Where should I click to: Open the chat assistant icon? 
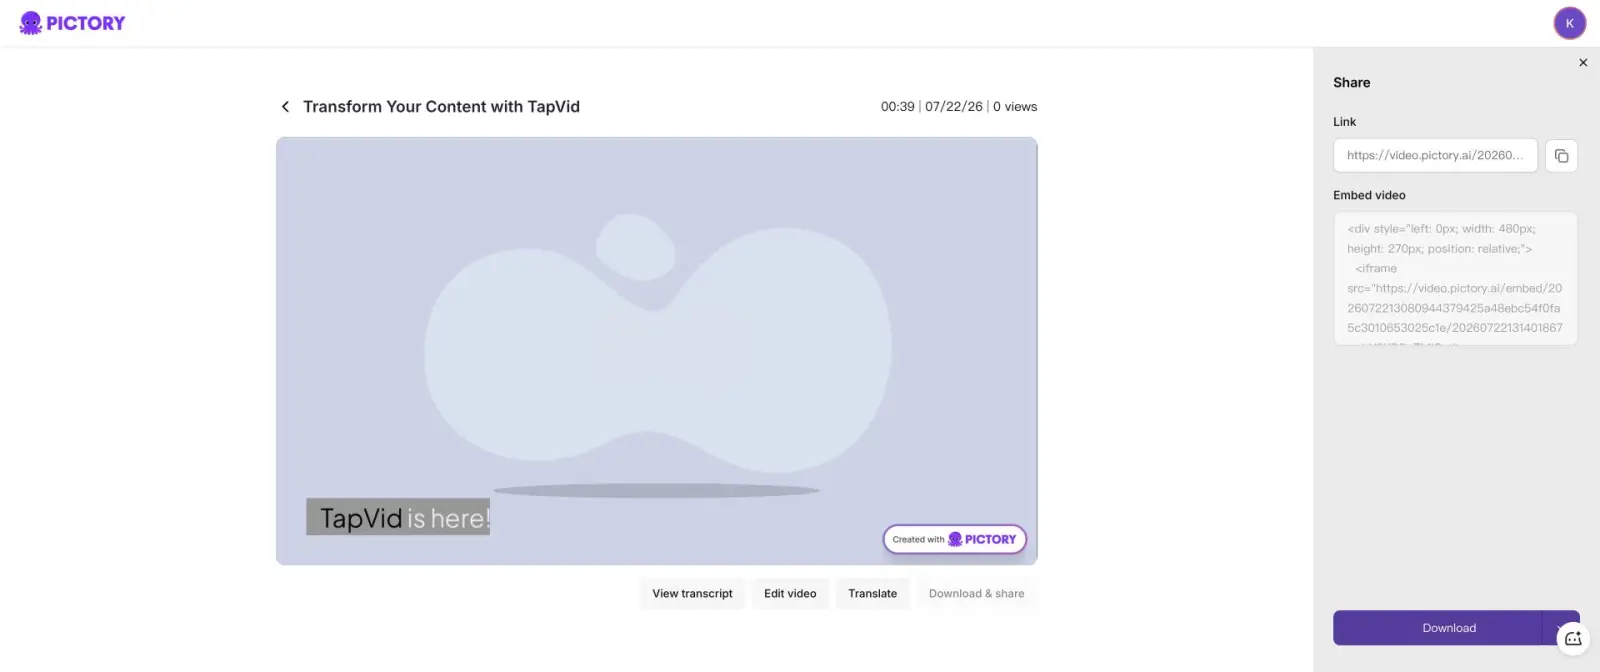1573,638
